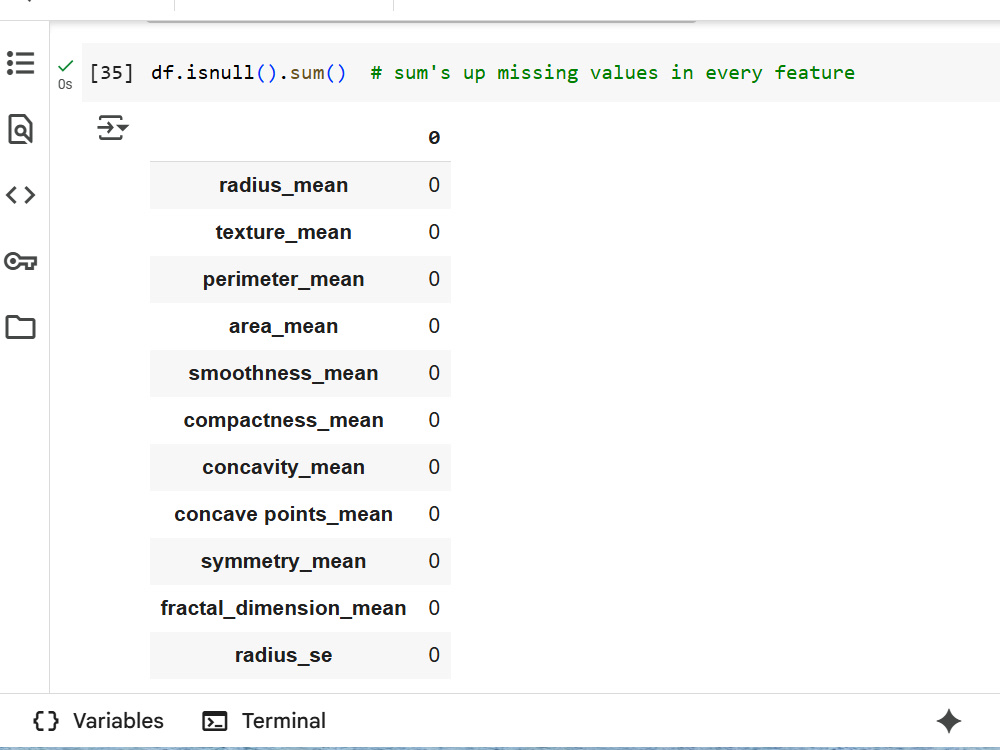Select the fractal_dimension_mean row label
The height and width of the screenshot is (750, 1000).
coord(283,608)
